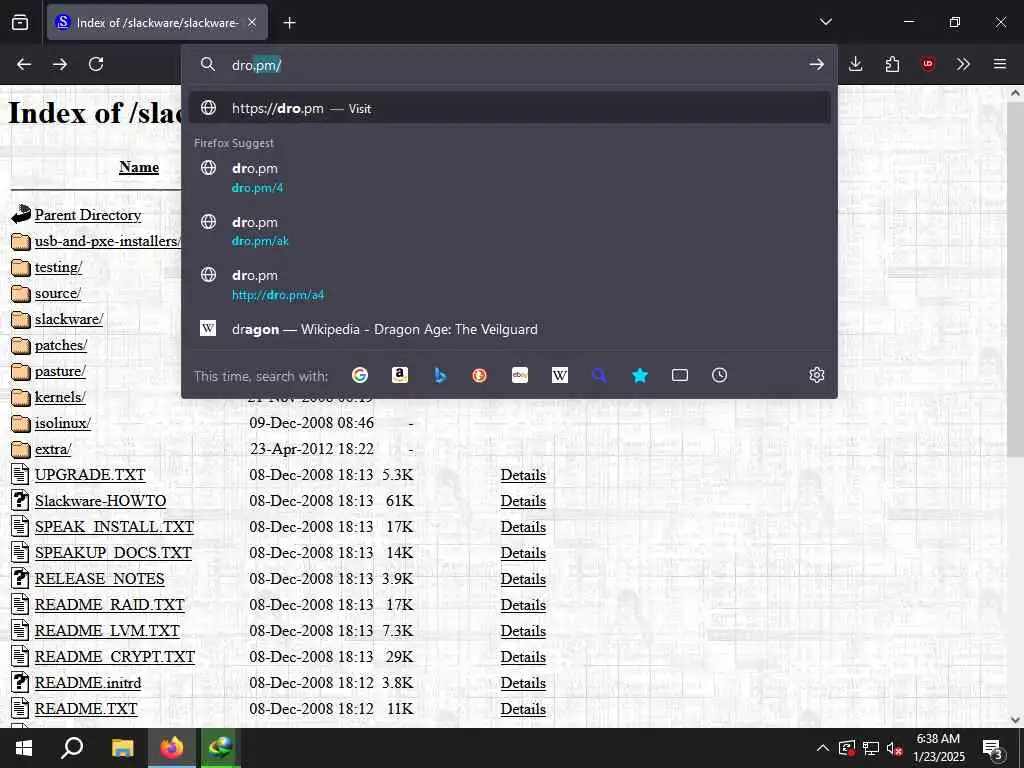Choose dragon Wikipedia Dragon Age suggestion
The height and width of the screenshot is (768, 1024).
pos(509,329)
